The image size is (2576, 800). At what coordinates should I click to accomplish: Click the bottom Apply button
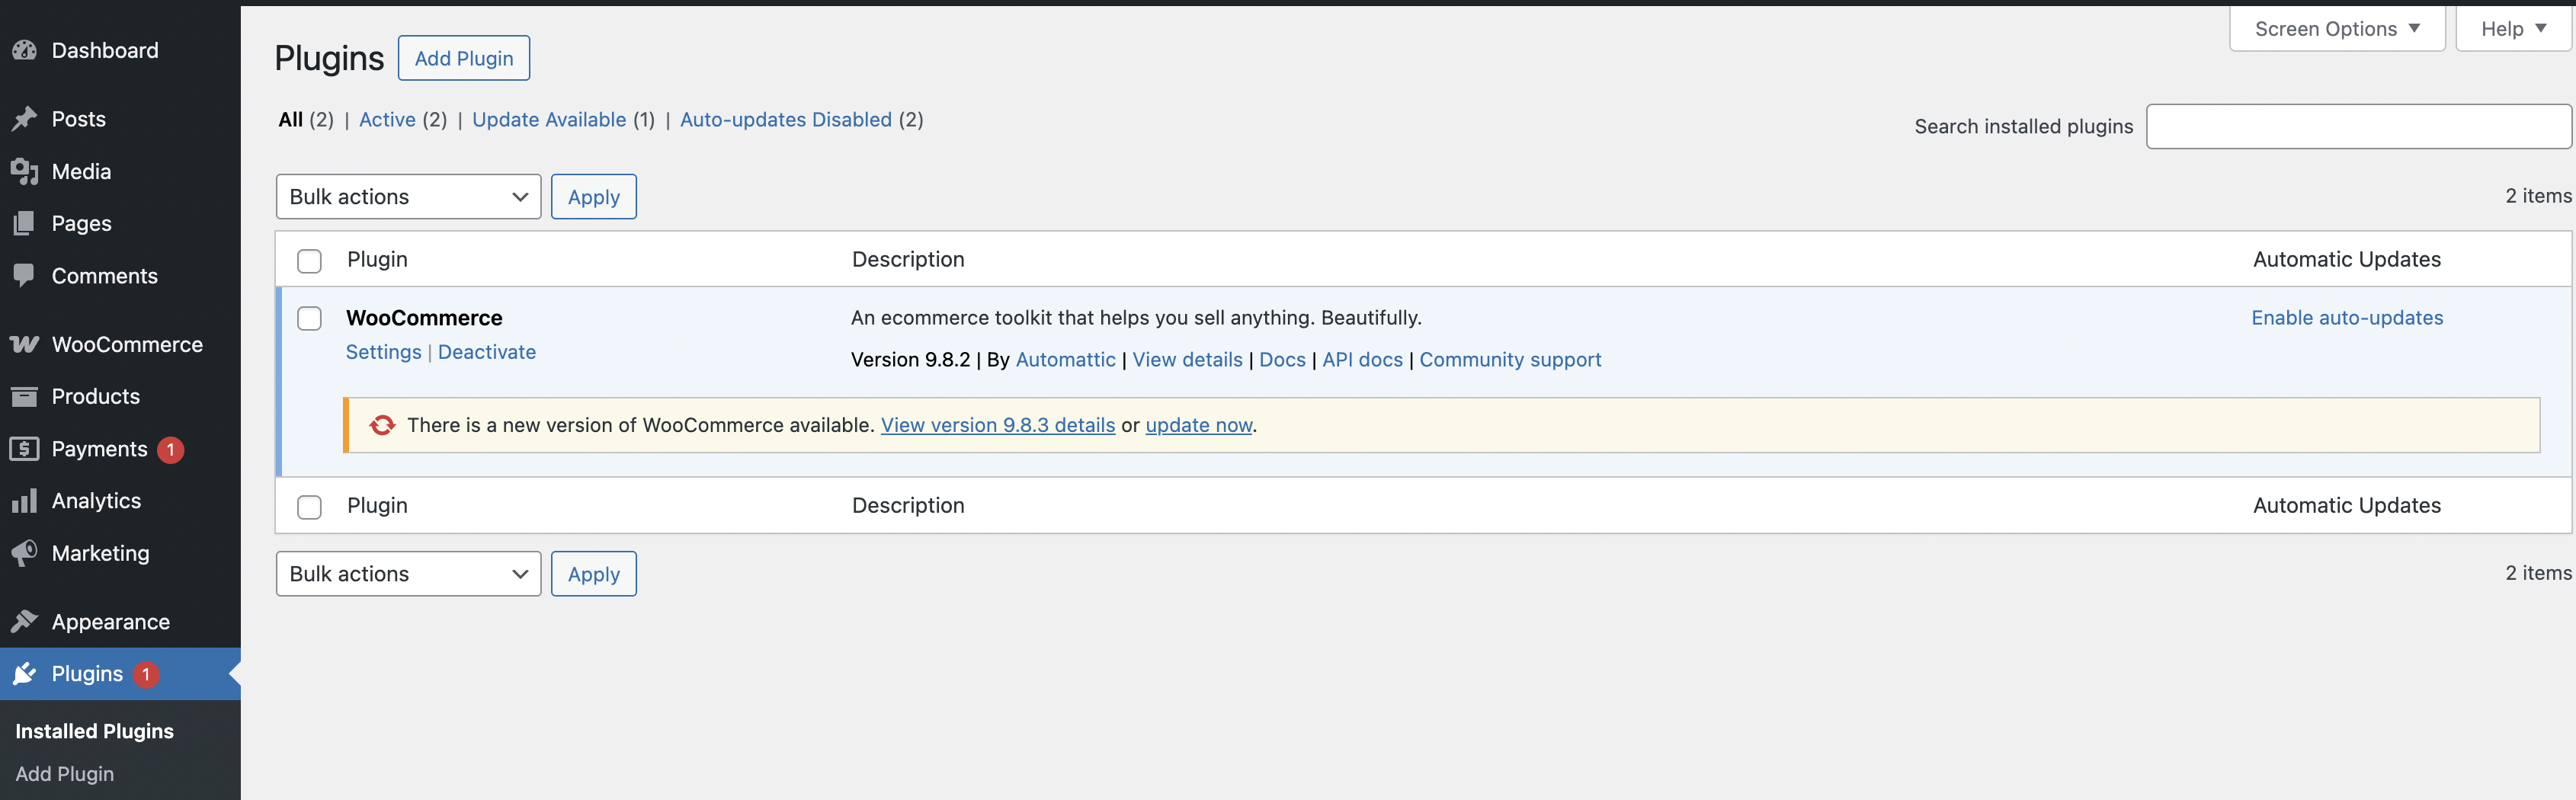coord(594,574)
